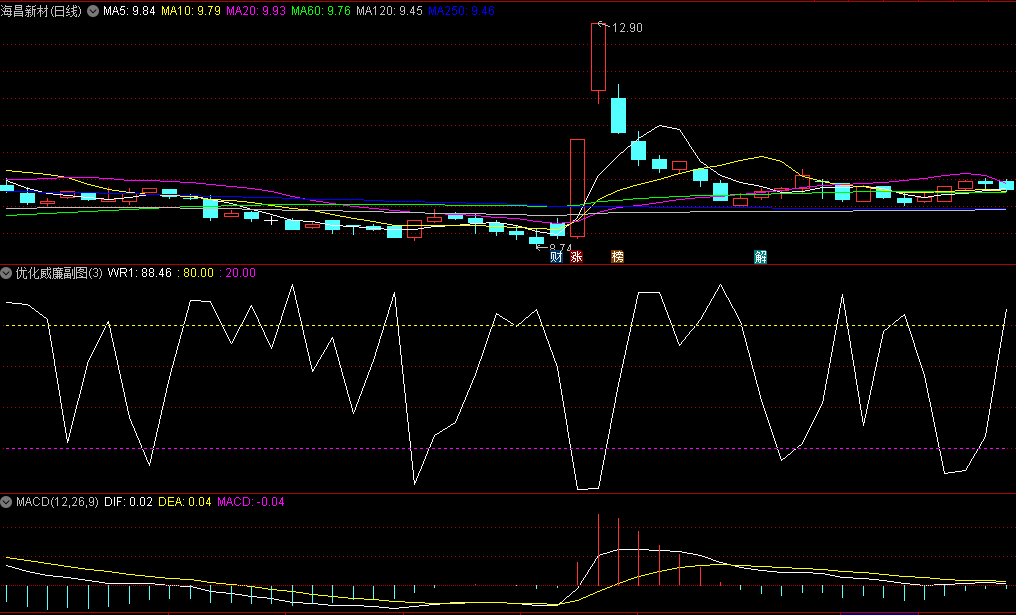Viewport: 1016px width, 615px height.
Task: Click the 12.90 high price label
Action: point(627,28)
